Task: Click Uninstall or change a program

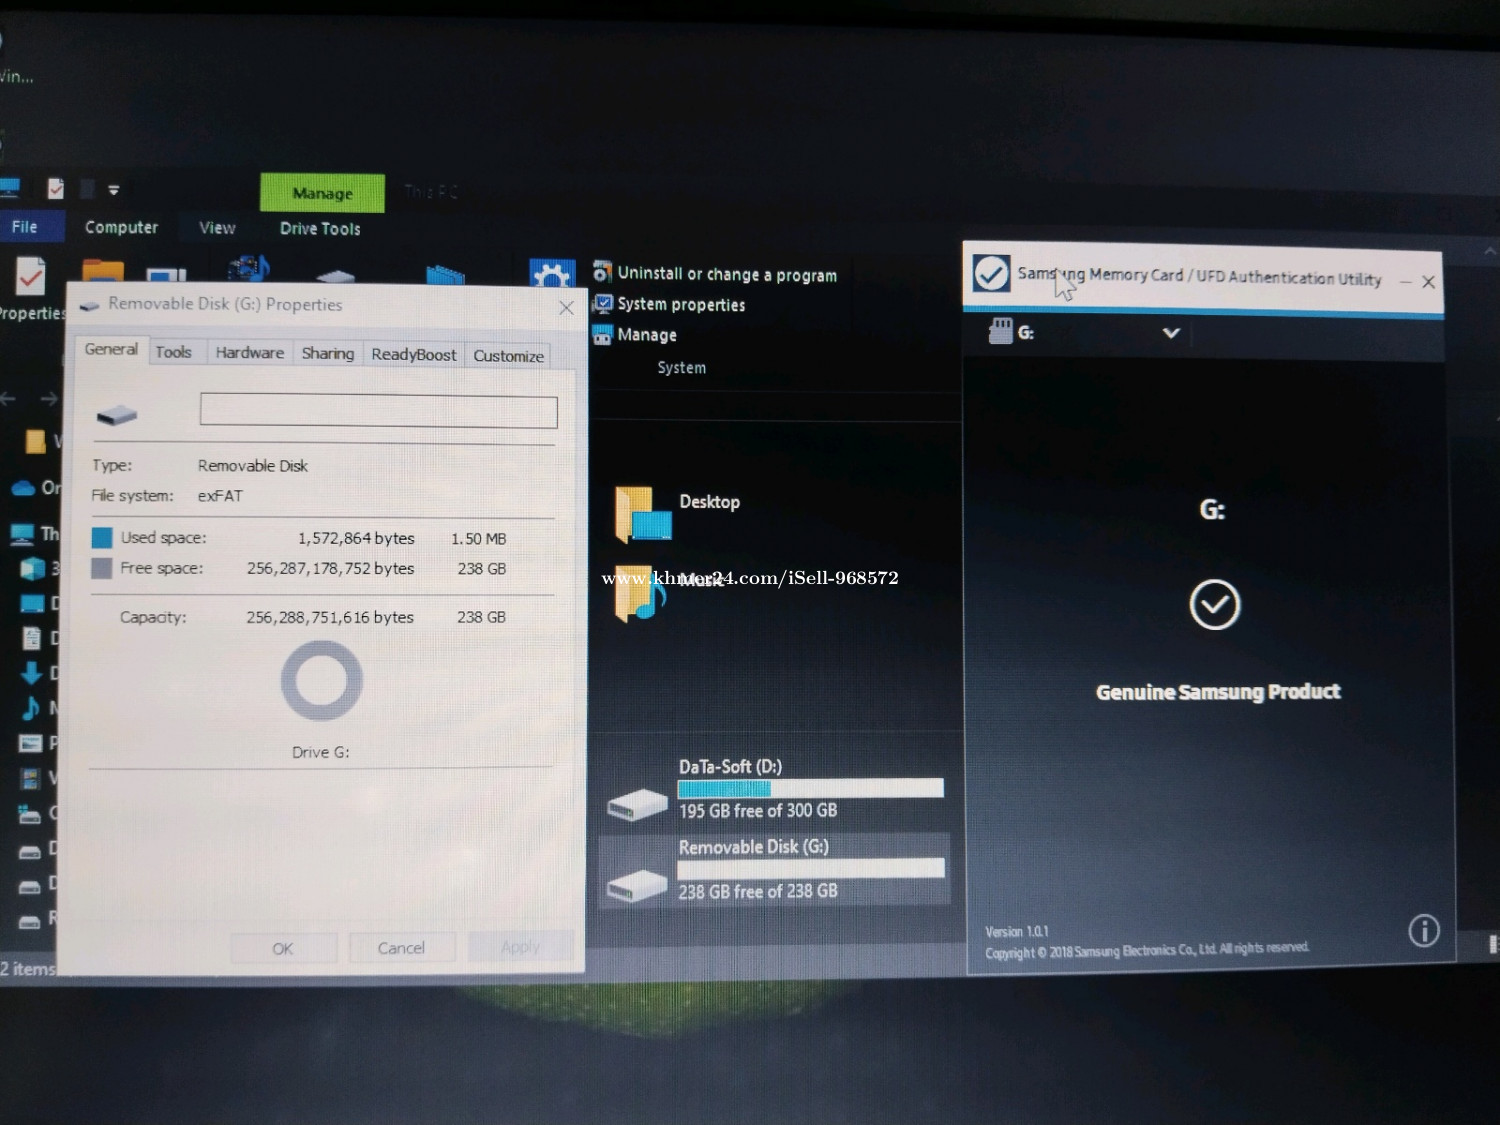Action: tap(726, 274)
